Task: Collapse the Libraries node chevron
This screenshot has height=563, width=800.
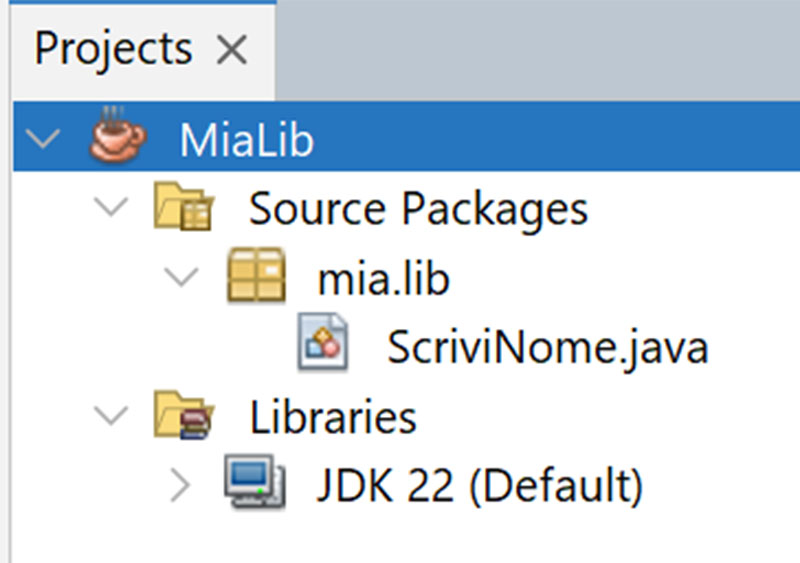Action: pos(111,415)
